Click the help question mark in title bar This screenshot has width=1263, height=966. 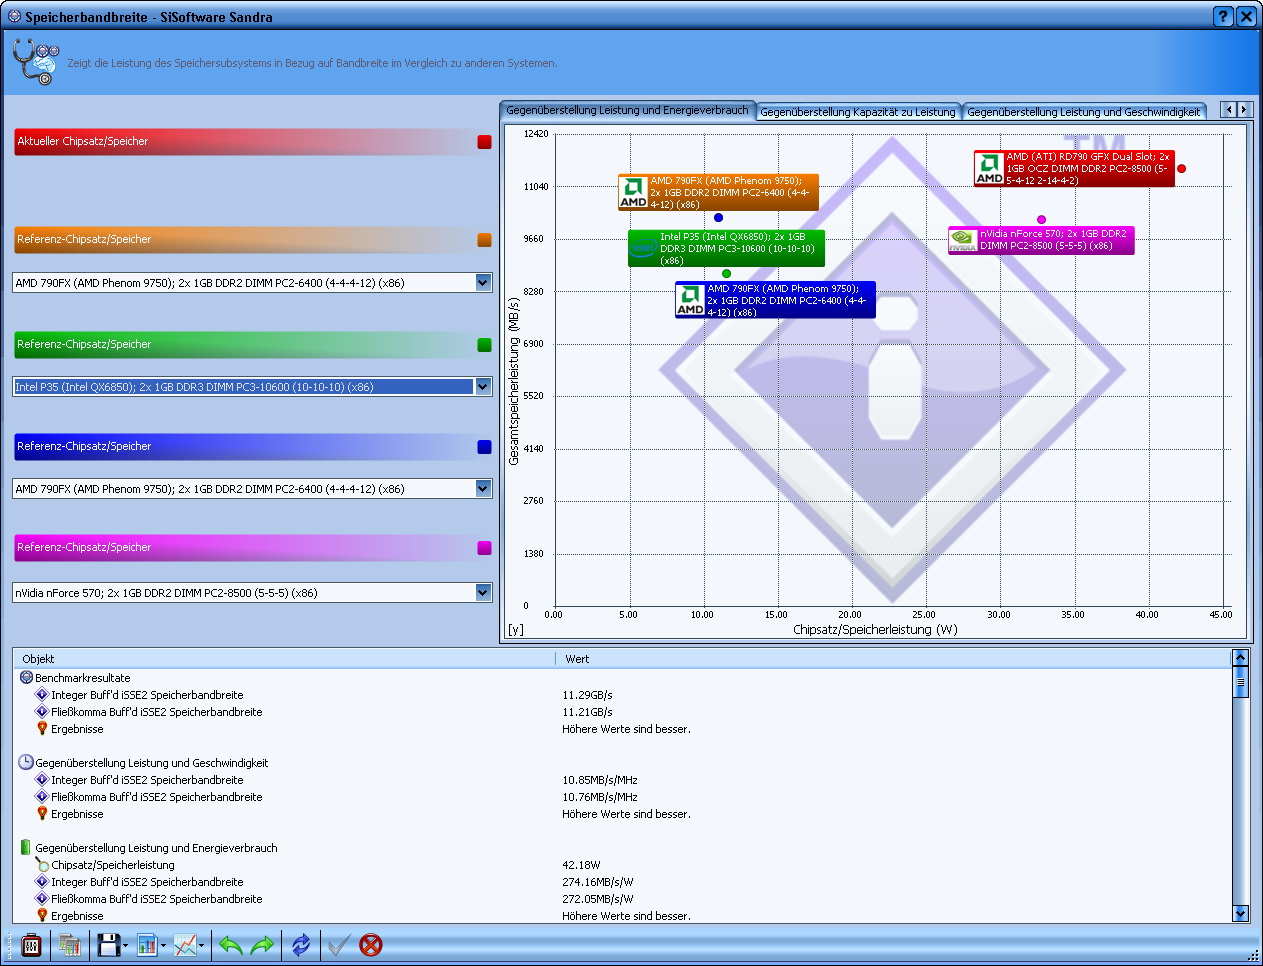1223,16
